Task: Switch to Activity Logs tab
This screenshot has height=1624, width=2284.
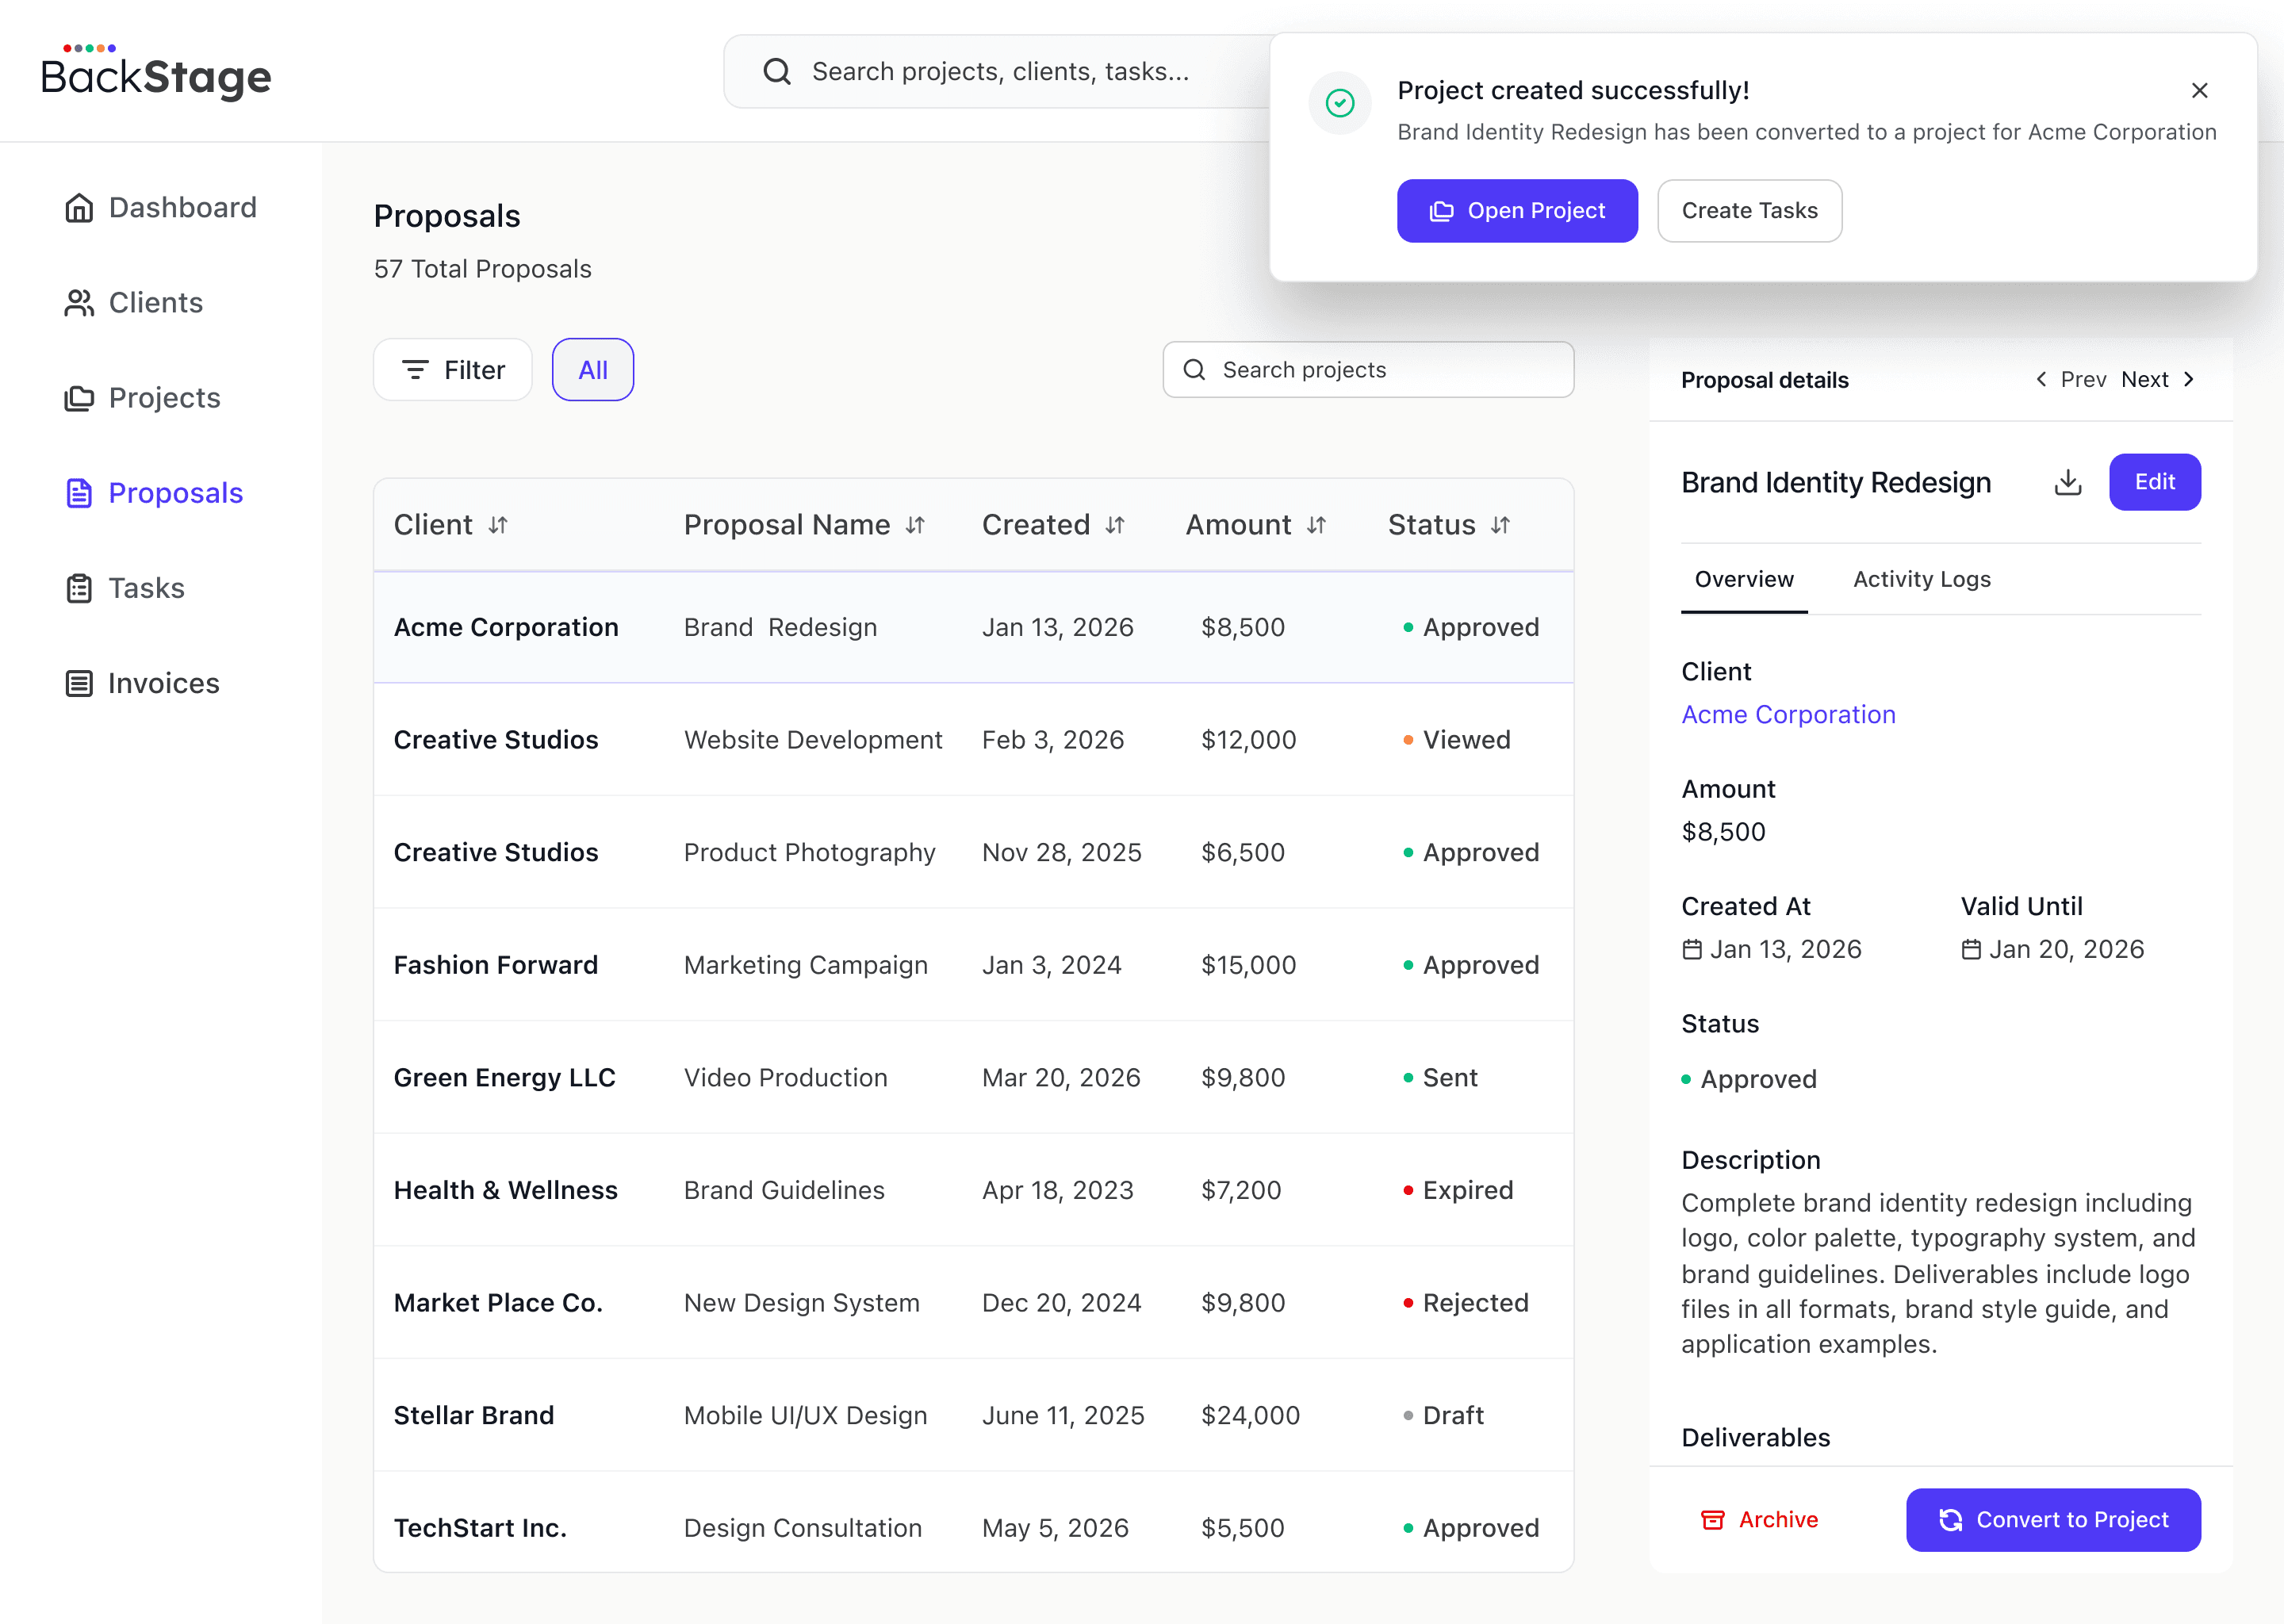Action: (1921, 580)
